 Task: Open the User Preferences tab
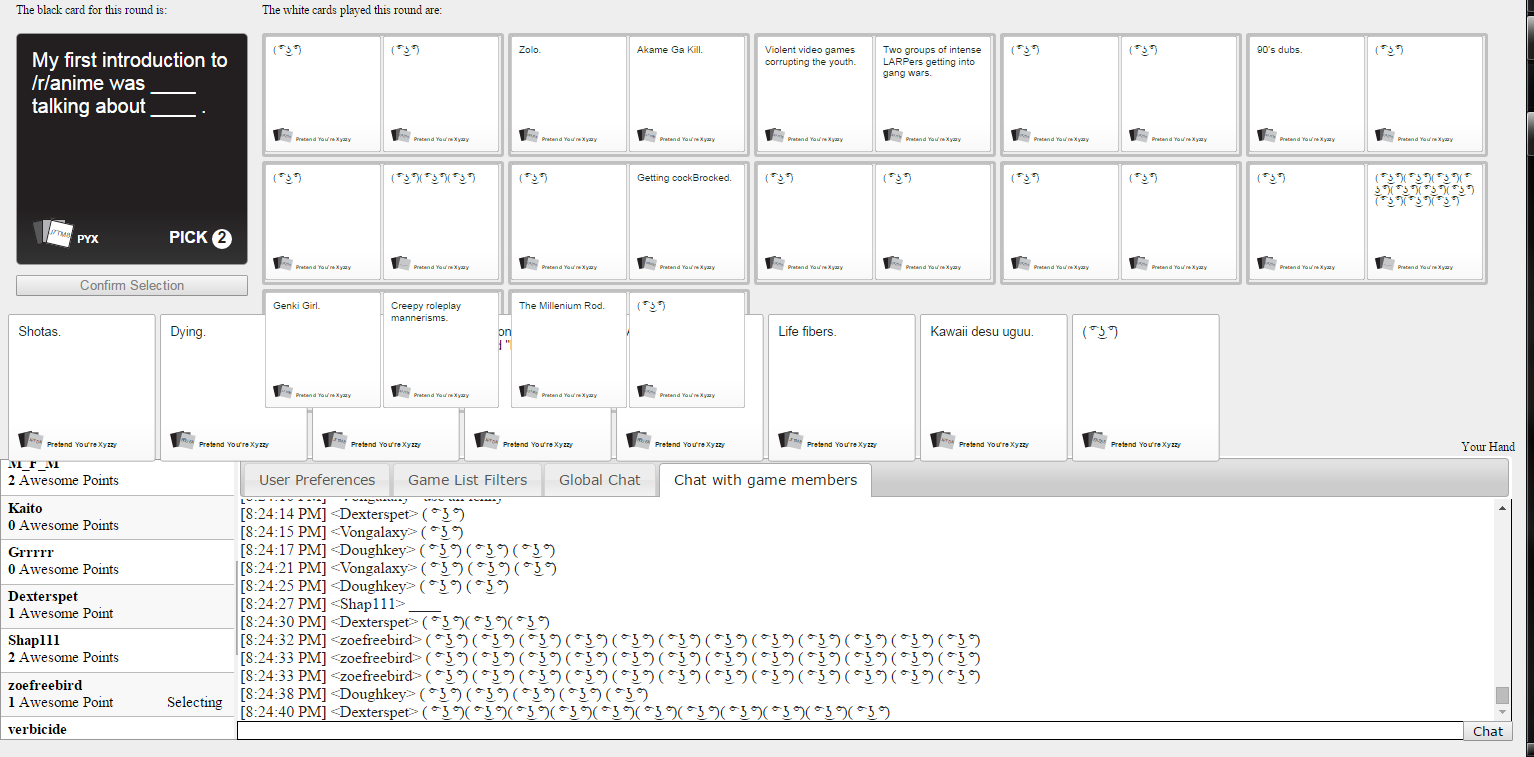pos(317,480)
